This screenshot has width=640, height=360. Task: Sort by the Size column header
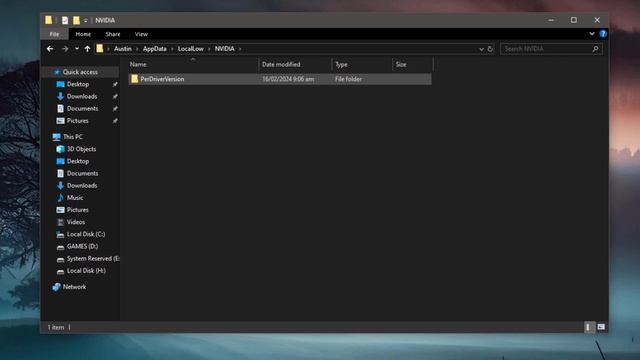pyautogui.click(x=412, y=64)
